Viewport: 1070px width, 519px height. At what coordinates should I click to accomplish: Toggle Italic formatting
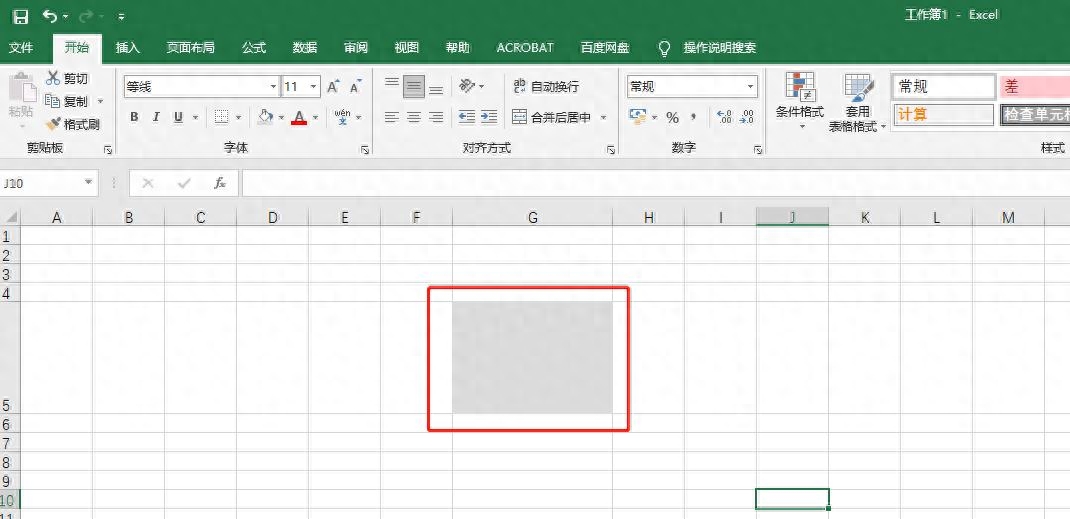click(156, 117)
